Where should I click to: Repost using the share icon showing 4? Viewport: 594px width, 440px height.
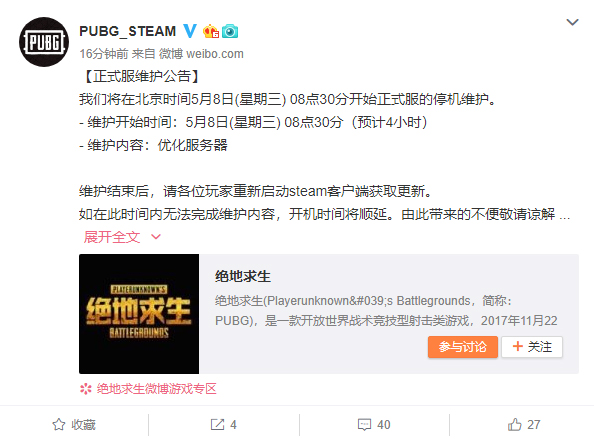[x=217, y=424]
